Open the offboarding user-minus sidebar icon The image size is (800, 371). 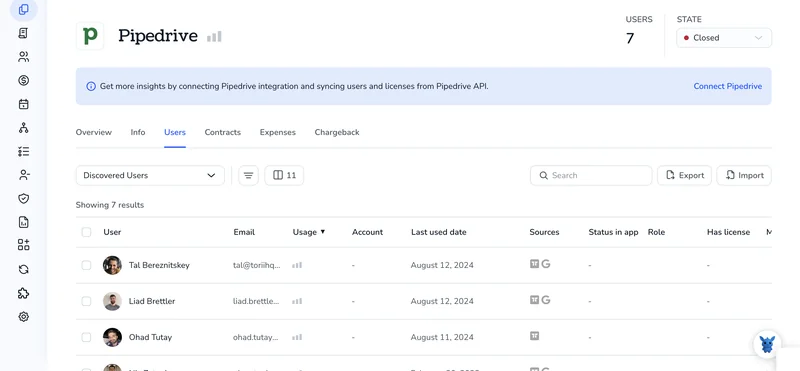click(23, 175)
